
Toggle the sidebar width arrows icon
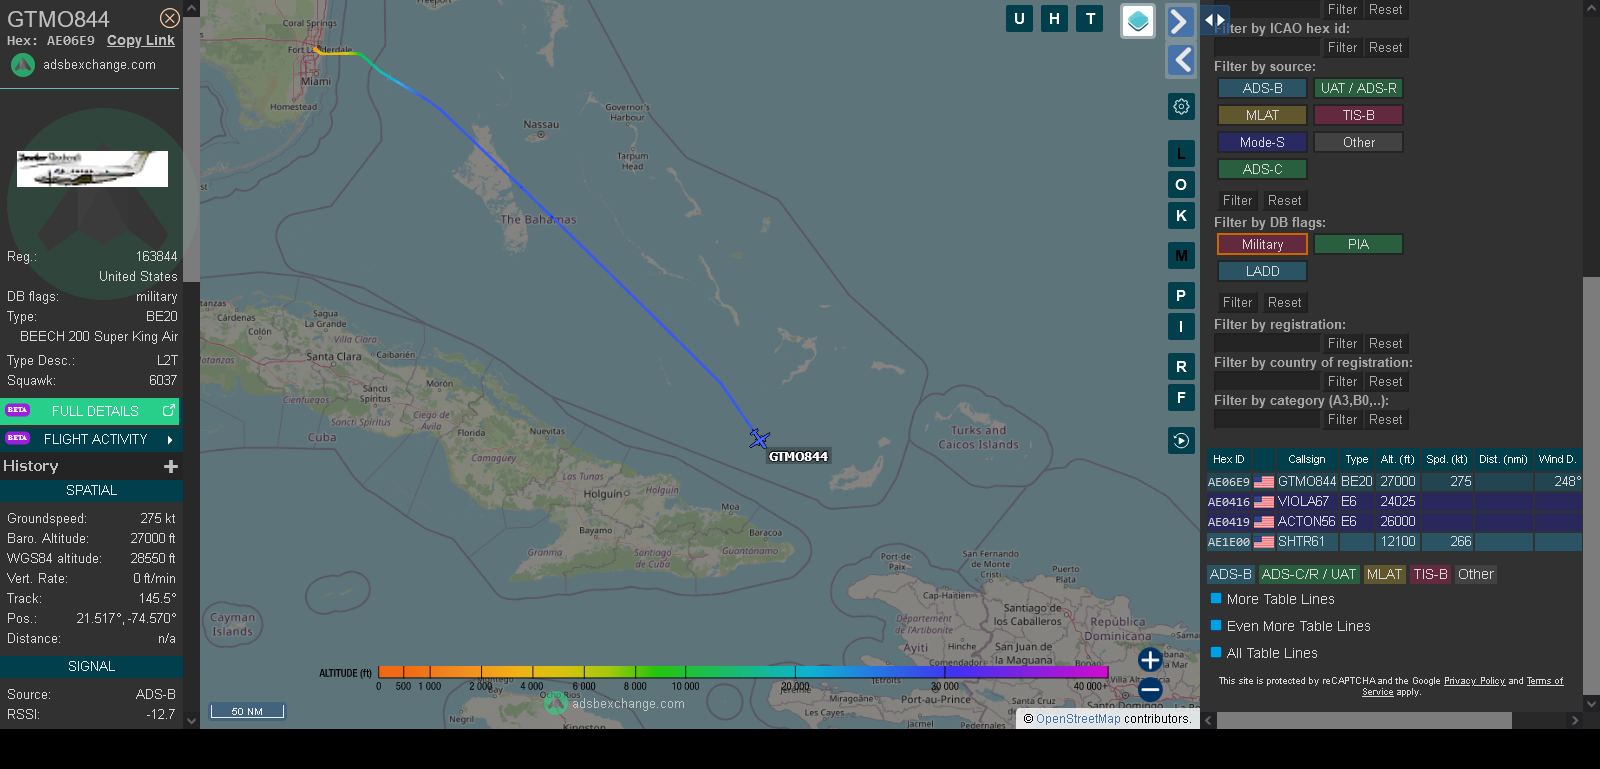coord(1215,19)
